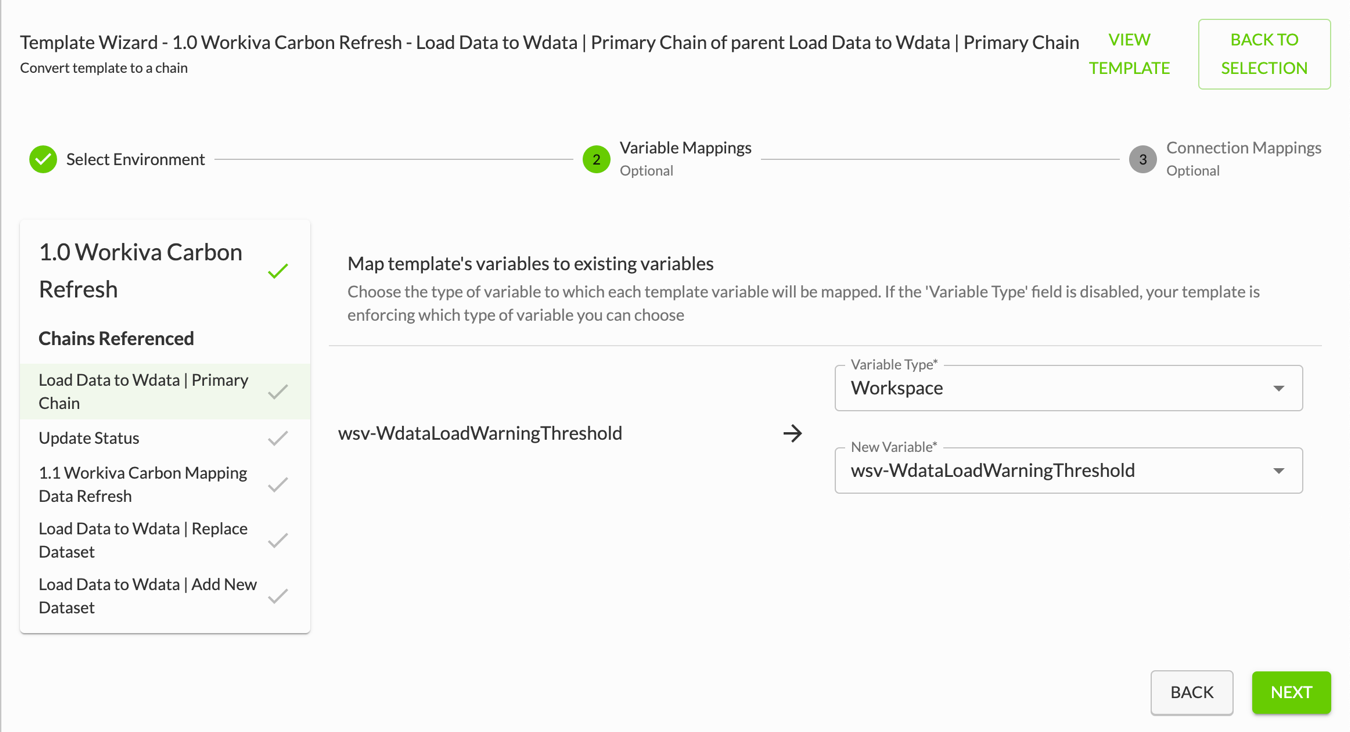The width and height of the screenshot is (1350, 732).
Task: Open the New Variable dropdown
Action: (x=1068, y=470)
